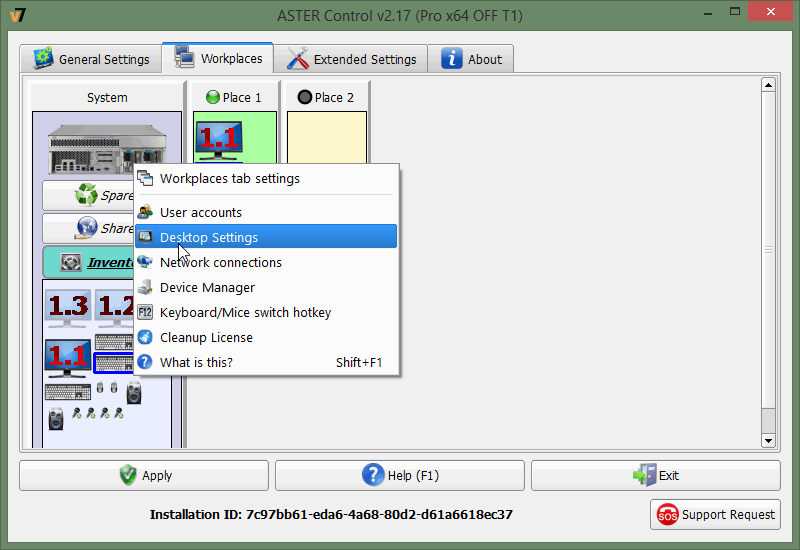Click the Place 2 dark status indicator
Screen dimensions: 800x550
point(304,98)
